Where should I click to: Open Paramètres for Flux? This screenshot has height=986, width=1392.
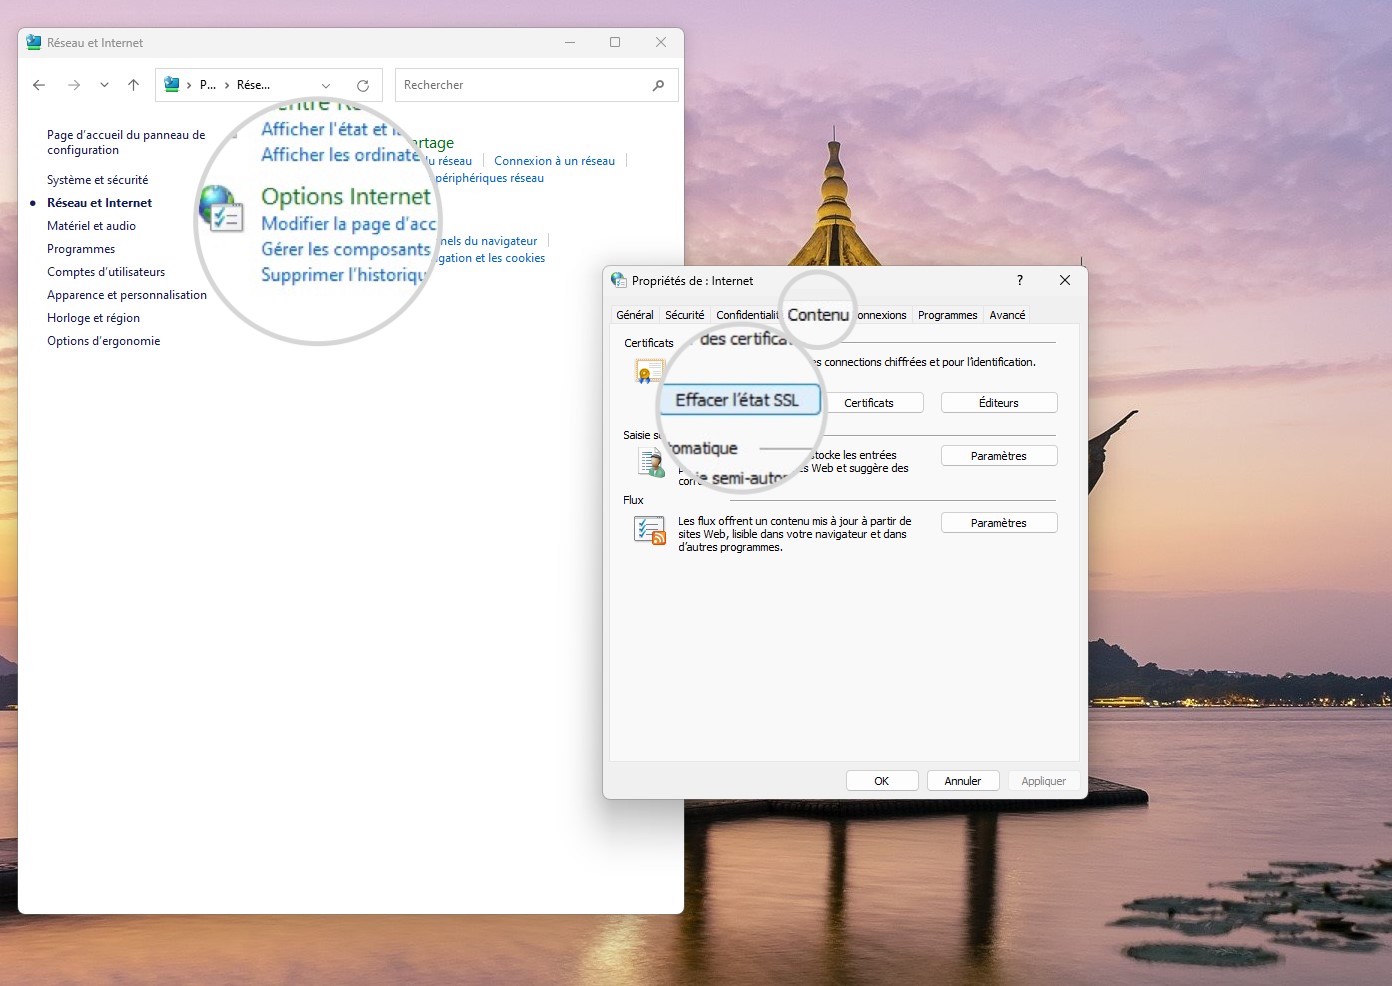pos(999,523)
